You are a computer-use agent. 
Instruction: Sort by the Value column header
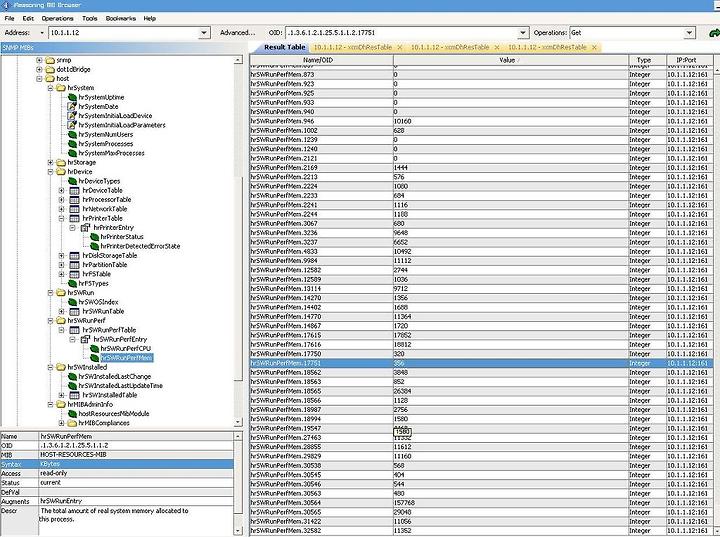[511, 60]
